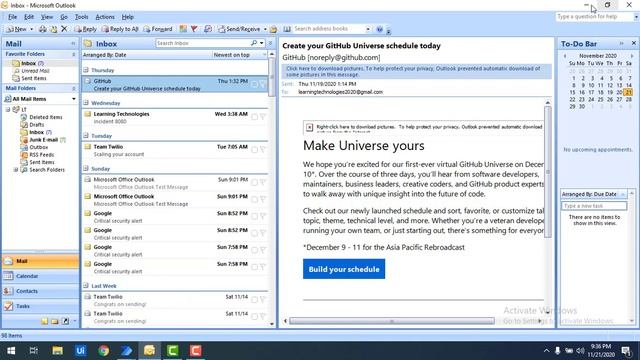Click the toolbar icon left of Send/Receive
This screenshot has height=360, width=640.
coord(208,29)
